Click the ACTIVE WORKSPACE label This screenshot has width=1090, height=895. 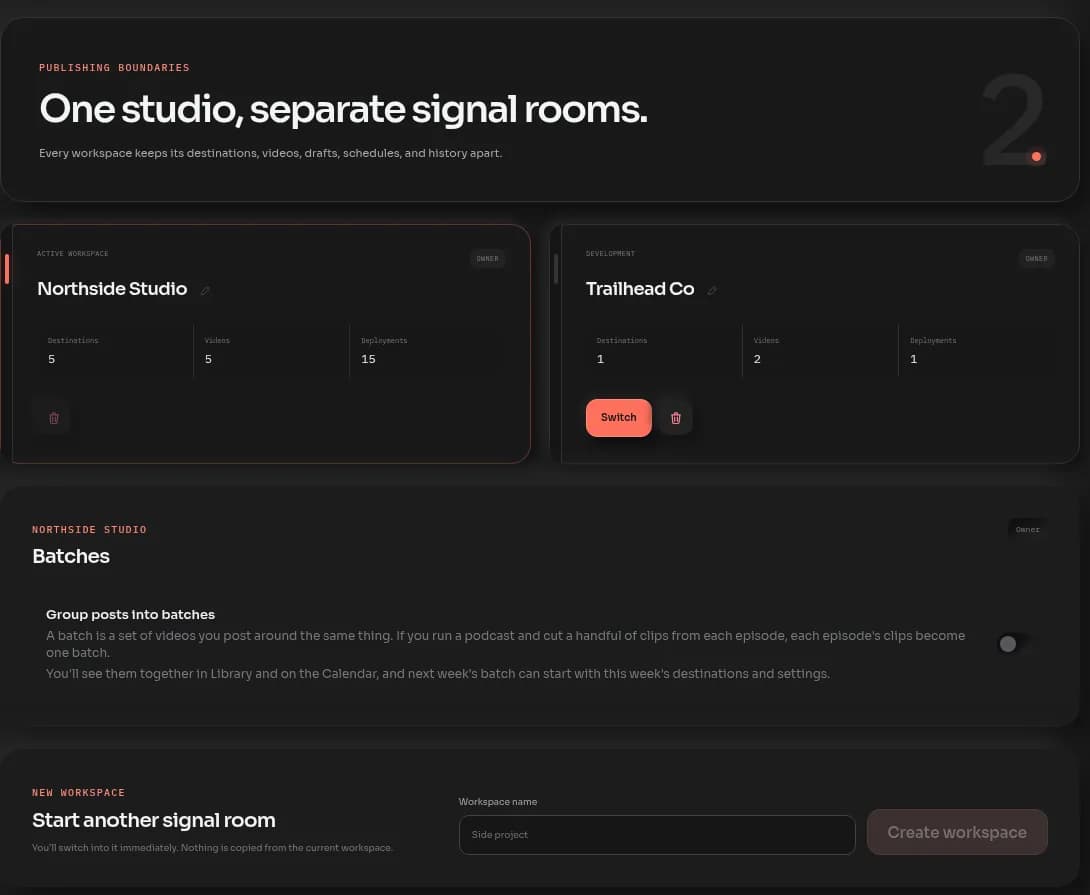point(72,254)
